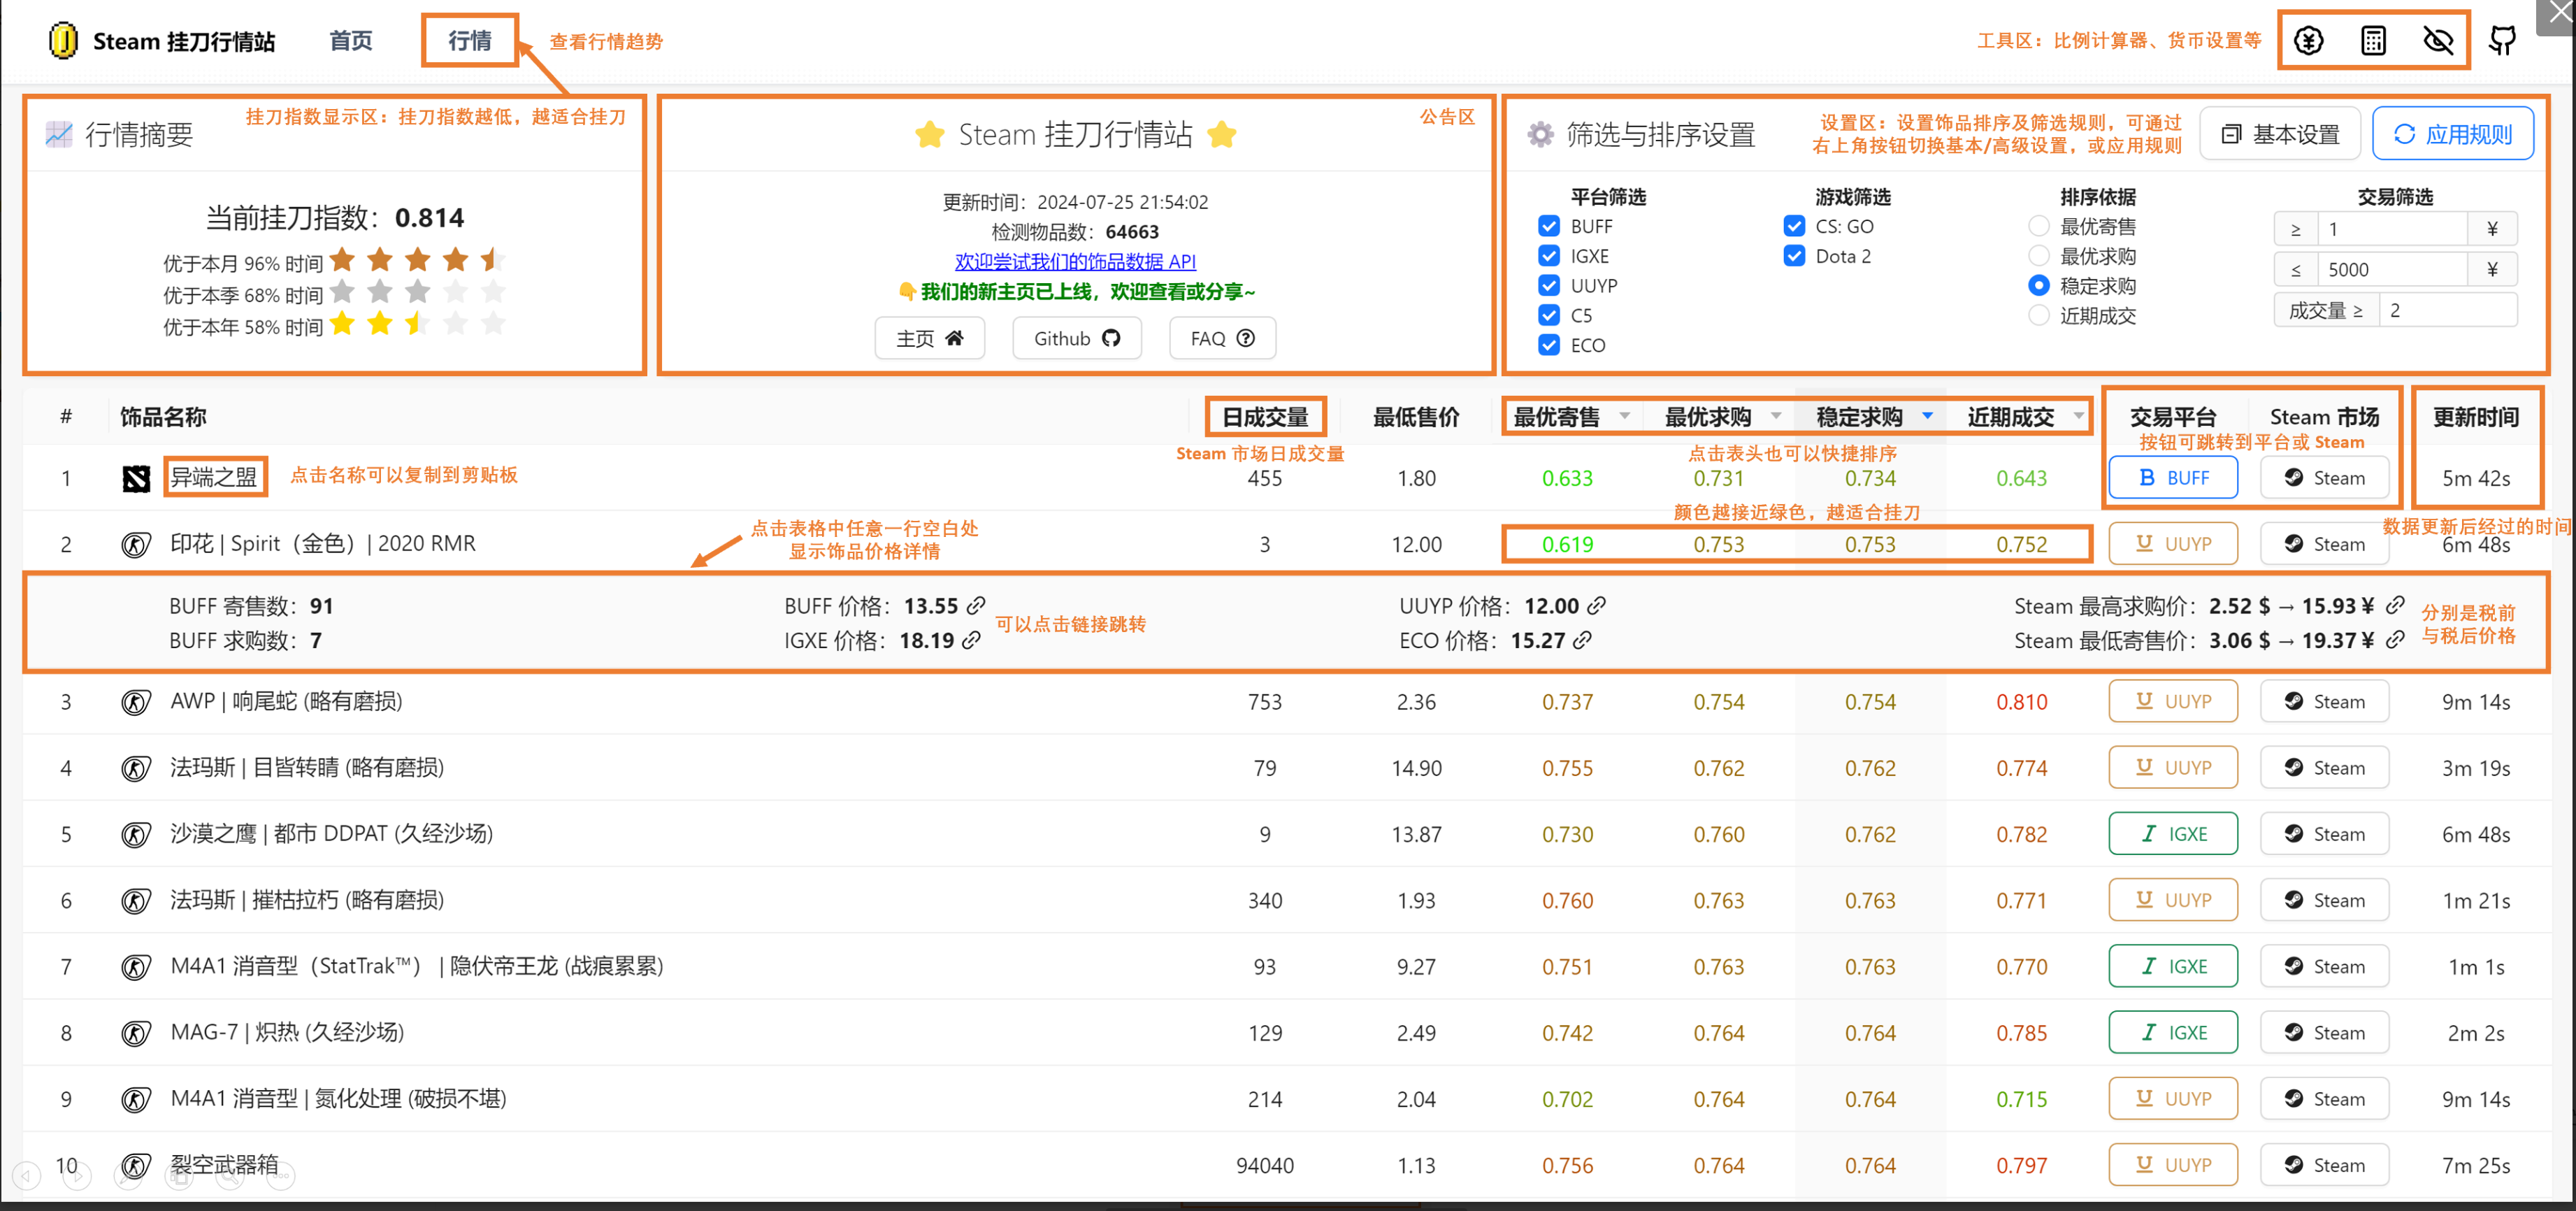Uncheck the UUYP platform filter
Screen dimensions: 2576x1211
coord(1549,286)
